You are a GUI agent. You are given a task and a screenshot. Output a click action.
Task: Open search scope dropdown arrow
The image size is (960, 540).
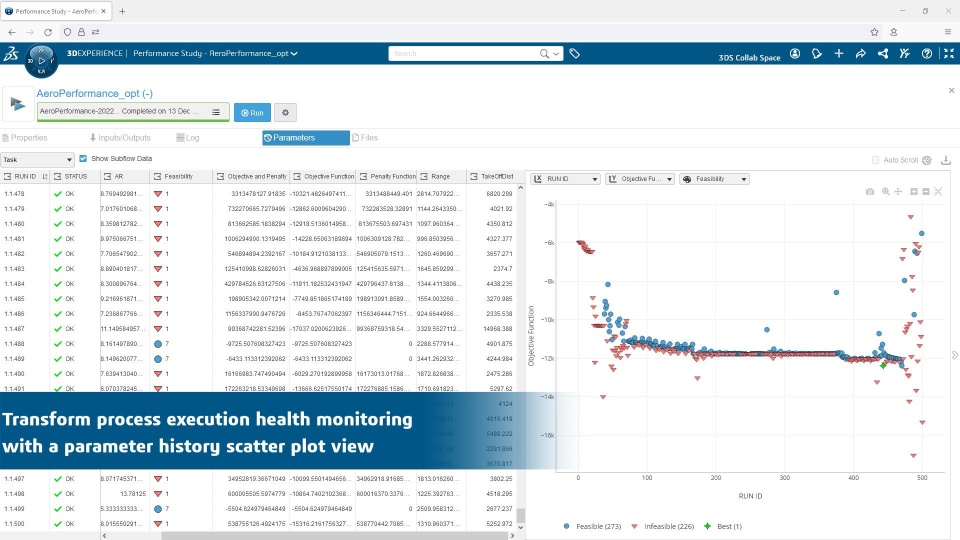[556, 54]
